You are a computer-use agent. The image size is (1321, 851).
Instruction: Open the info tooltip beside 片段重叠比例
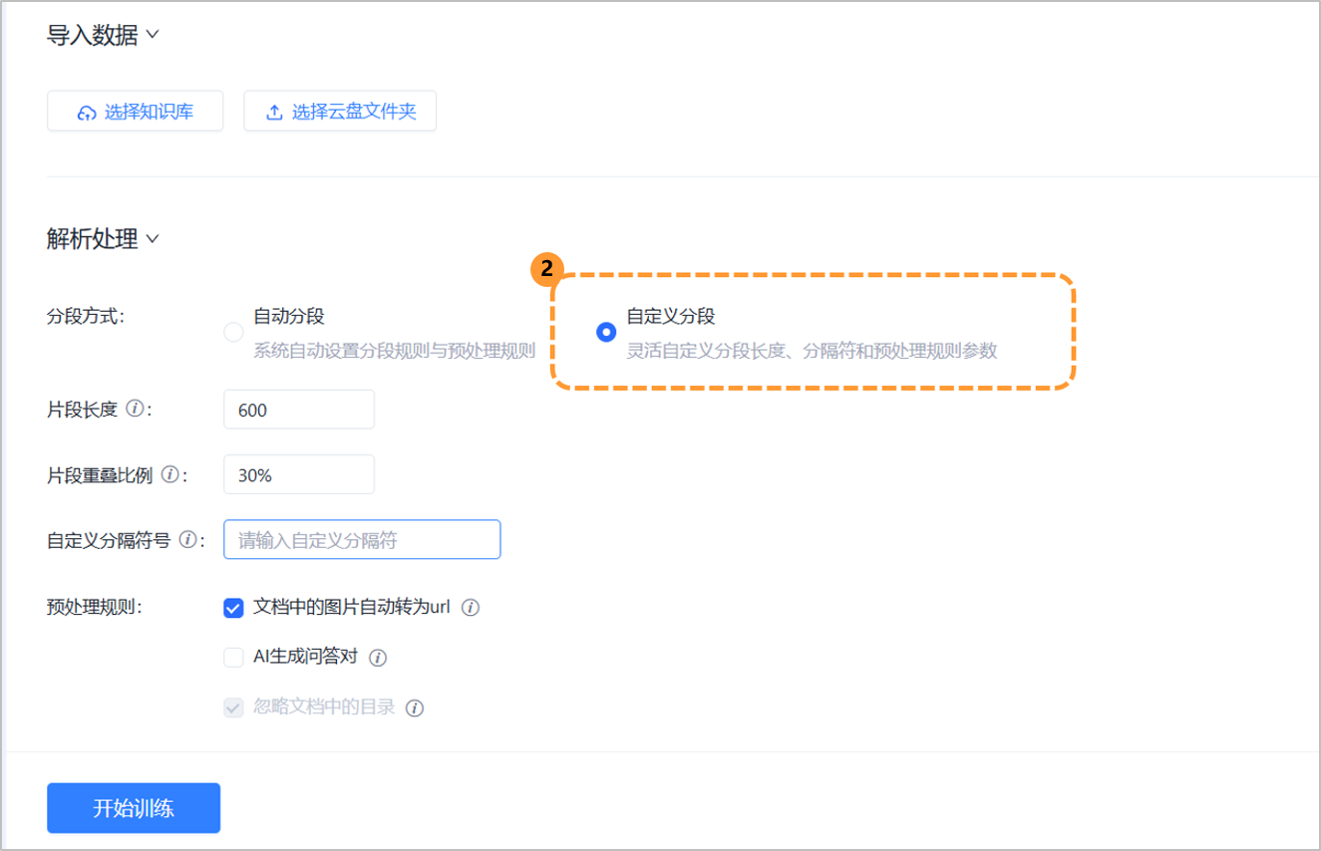pos(171,475)
